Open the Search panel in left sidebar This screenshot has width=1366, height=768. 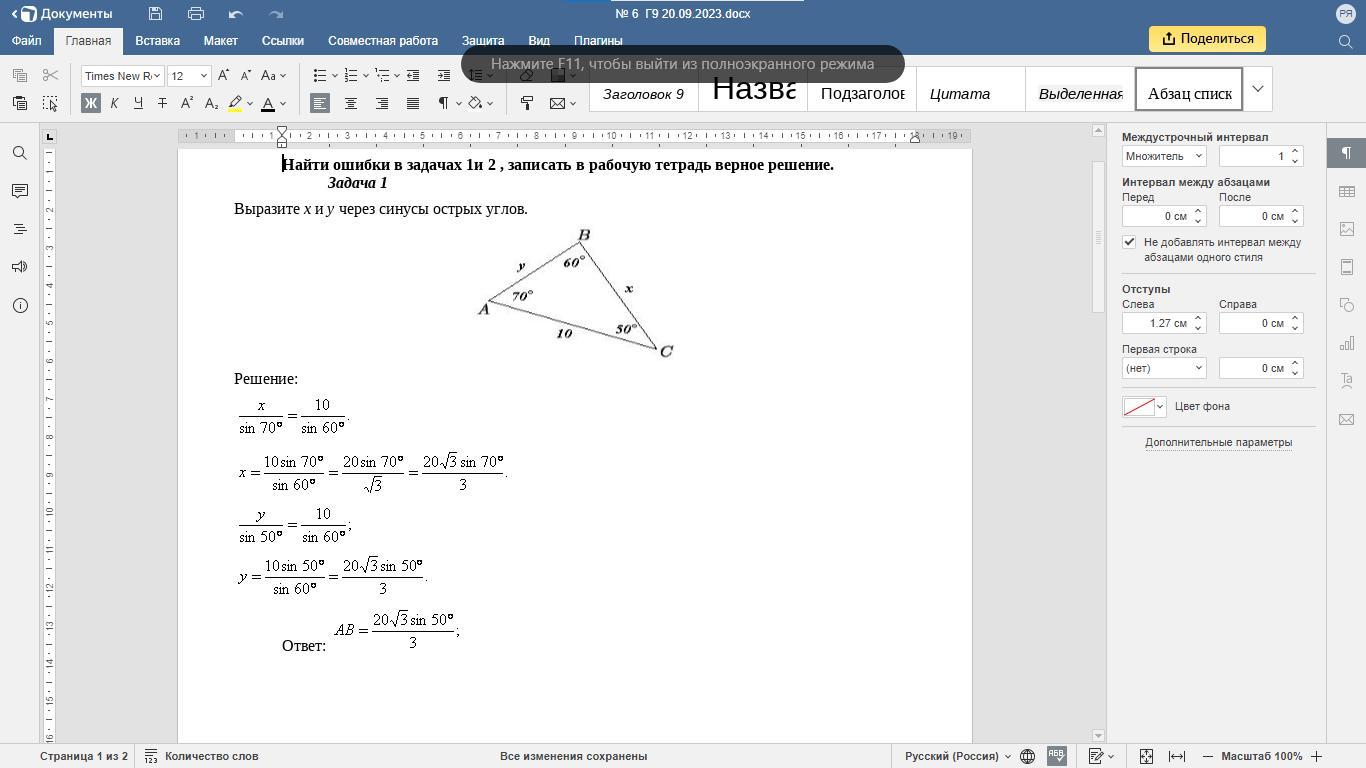20,153
